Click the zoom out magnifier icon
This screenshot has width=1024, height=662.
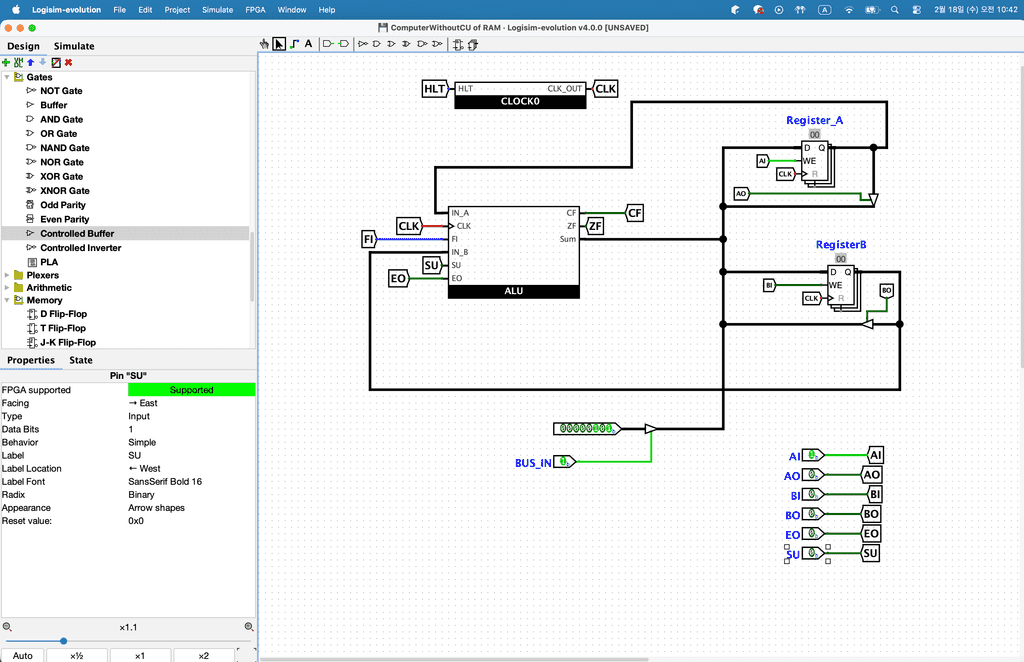pyautogui.click(x=6, y=627)
